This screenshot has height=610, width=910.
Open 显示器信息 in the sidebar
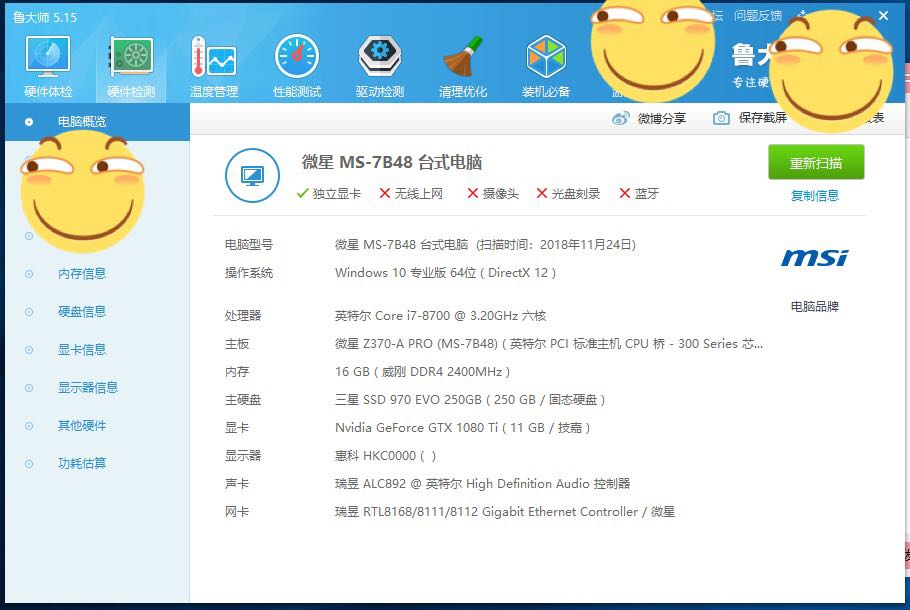point(88,388)
